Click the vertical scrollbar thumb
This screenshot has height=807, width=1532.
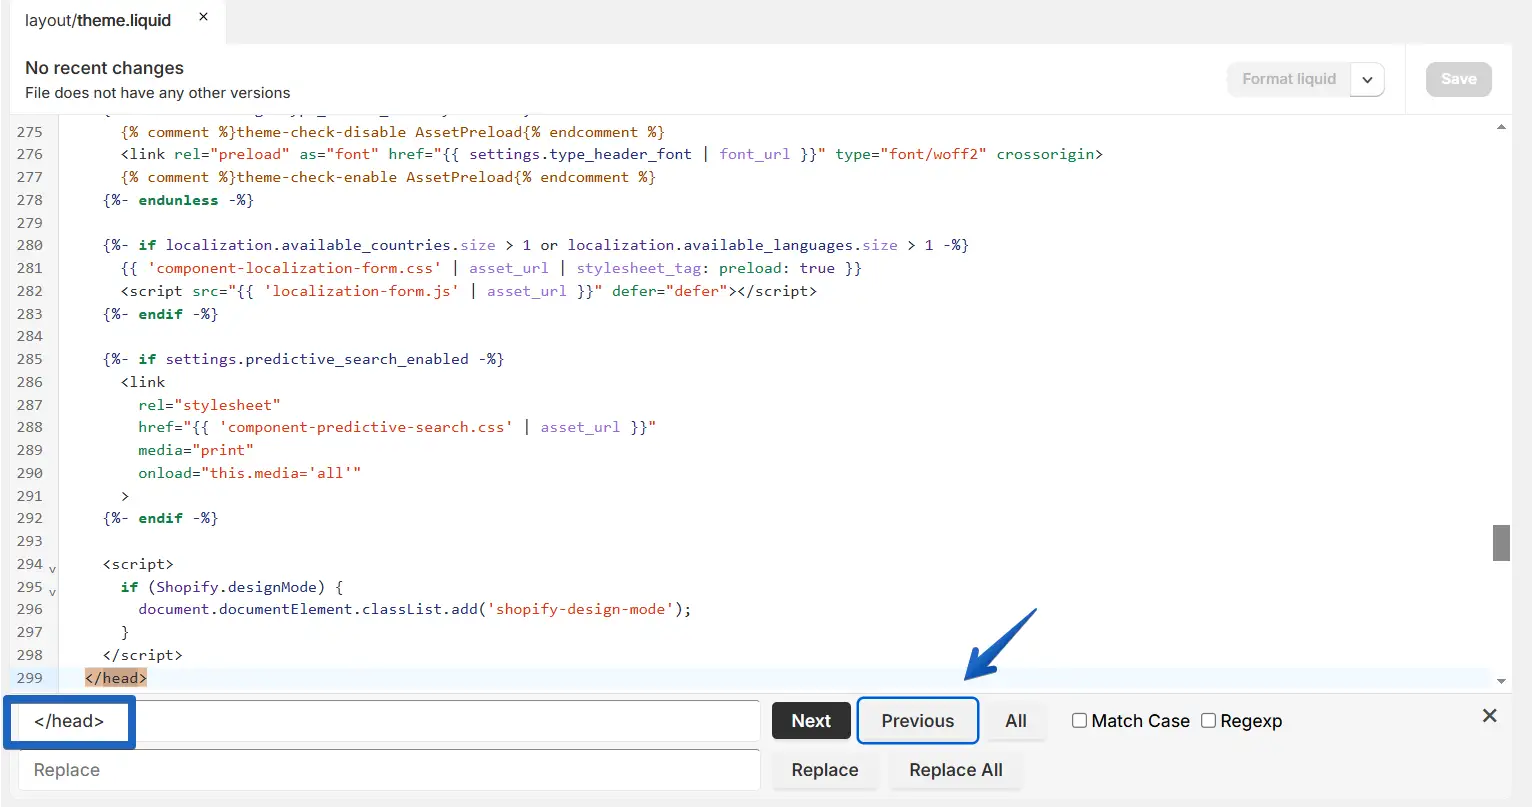pos(1501,542)
